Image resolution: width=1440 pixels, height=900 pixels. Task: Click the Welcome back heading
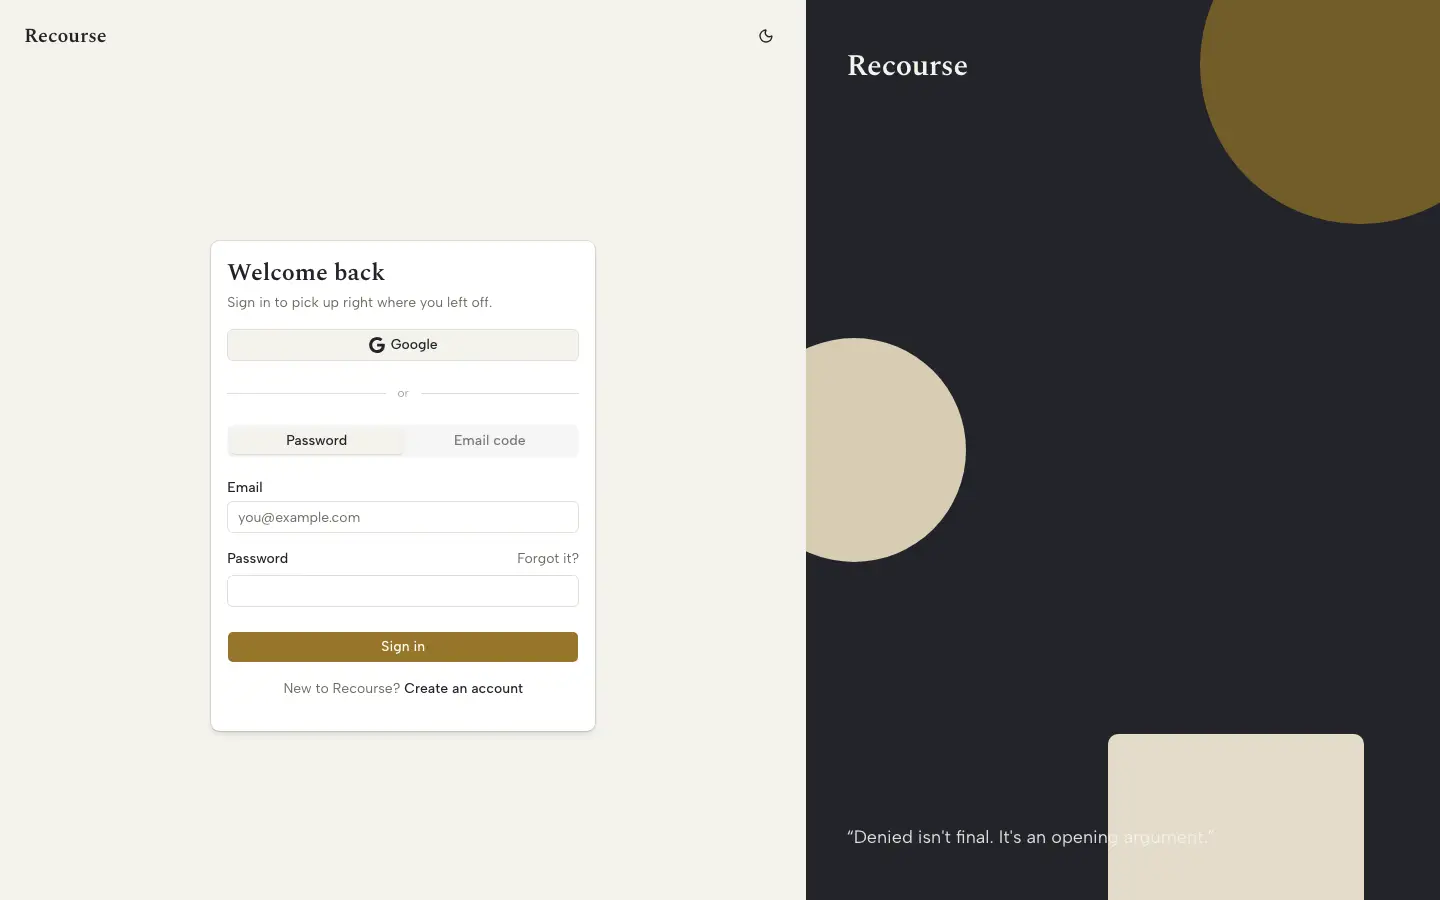coord(306,272)
